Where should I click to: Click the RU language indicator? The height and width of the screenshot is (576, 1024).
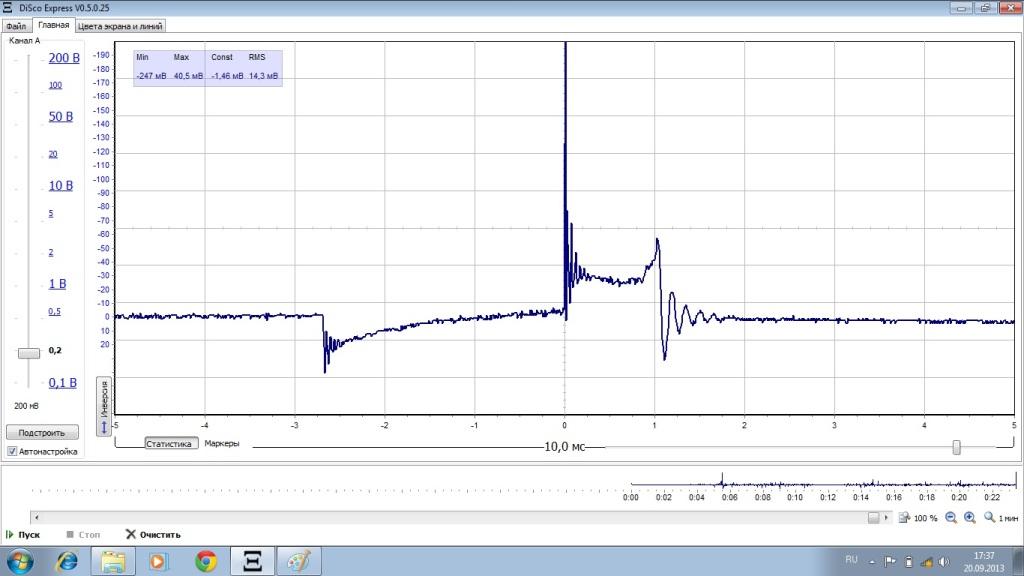click(852, 560)
